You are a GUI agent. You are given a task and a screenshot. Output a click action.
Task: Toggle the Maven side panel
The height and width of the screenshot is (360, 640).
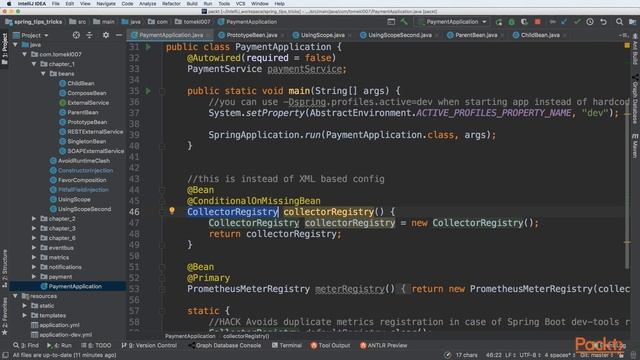tap(635, 146)
